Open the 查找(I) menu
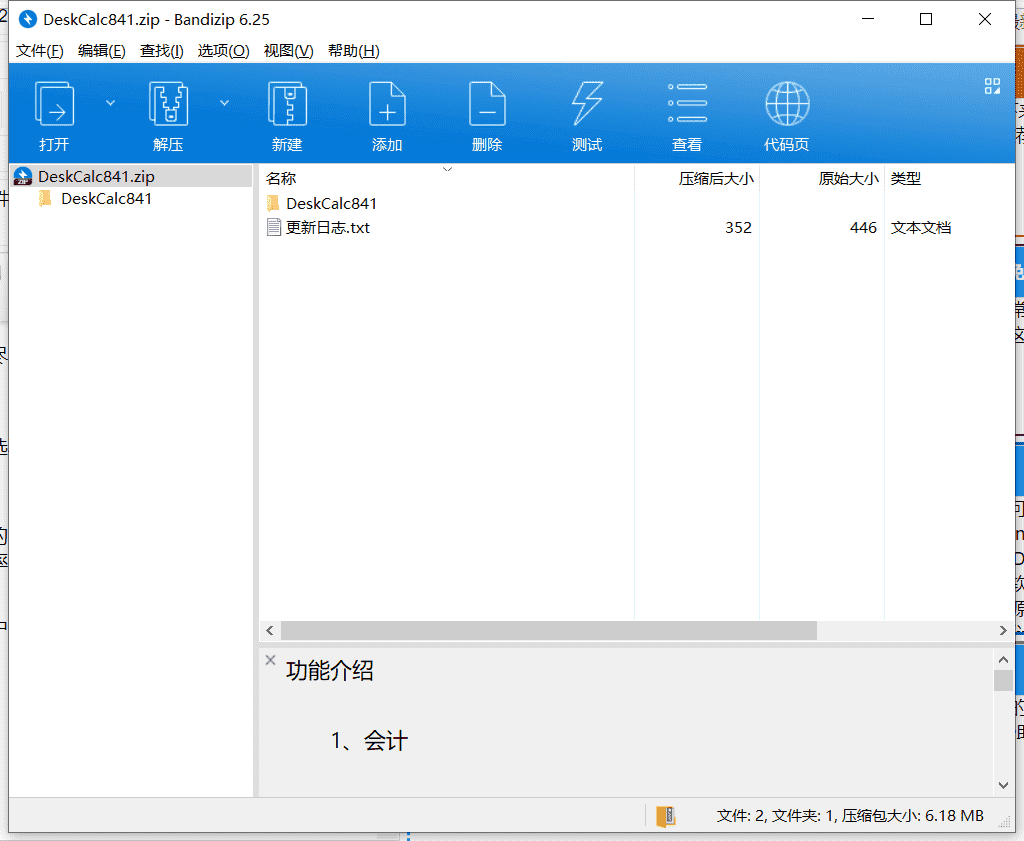 [161, 51]
